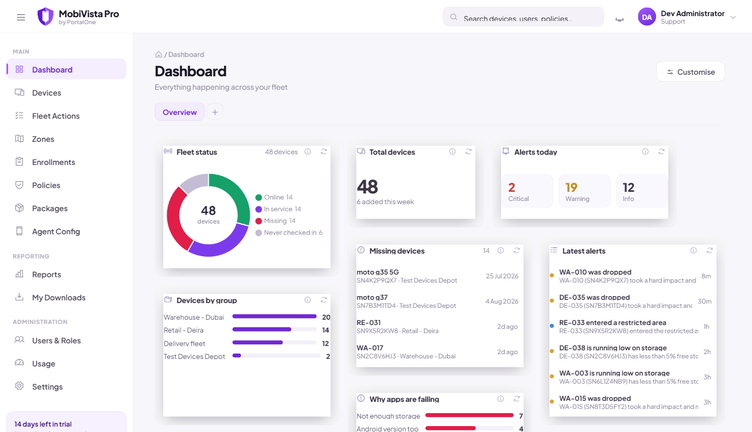Screen dimensions: 752x432
Task: Open Fleet Actions page
Action: (67, 116)
